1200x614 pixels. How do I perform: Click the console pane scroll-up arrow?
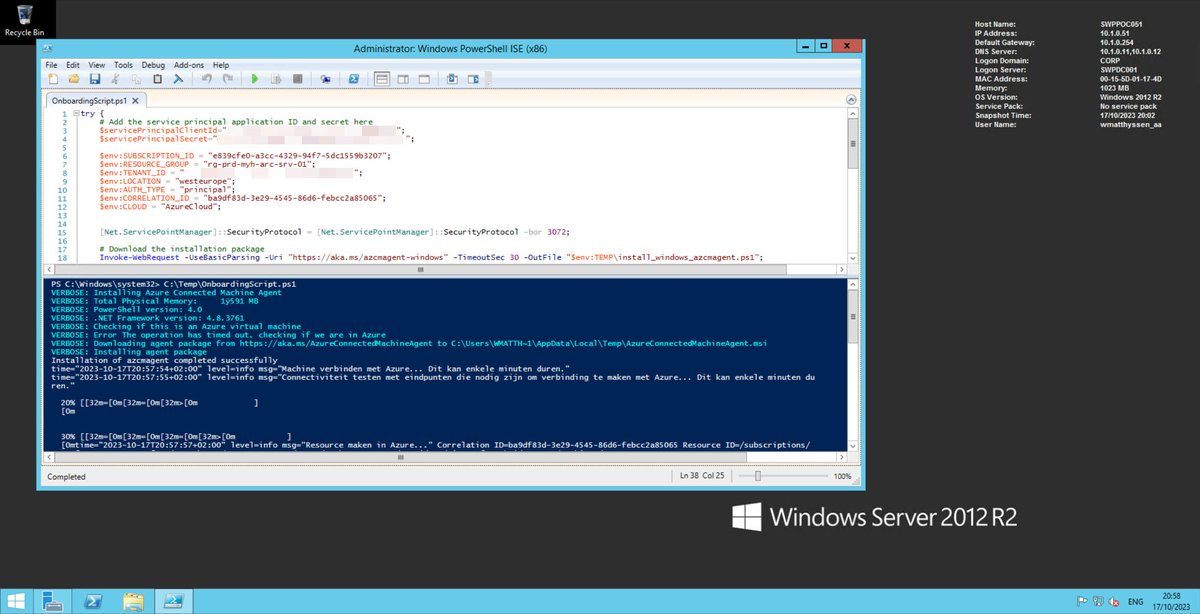click(852, 285)
